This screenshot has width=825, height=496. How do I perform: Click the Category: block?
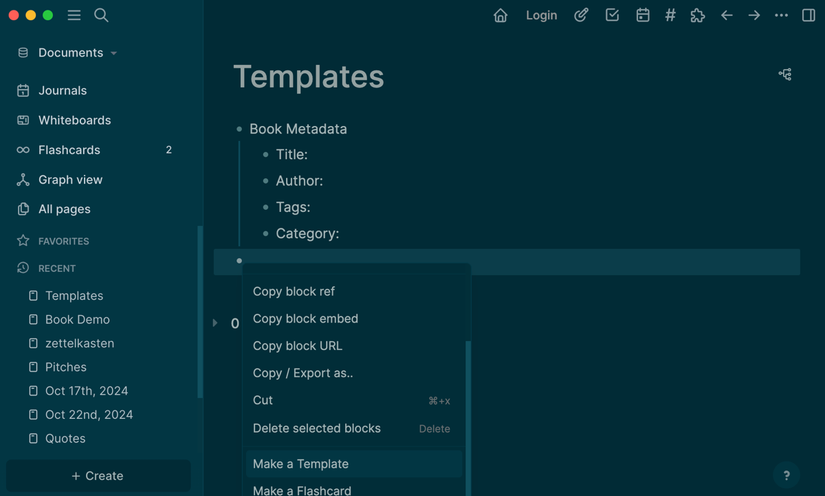point(307,234)
